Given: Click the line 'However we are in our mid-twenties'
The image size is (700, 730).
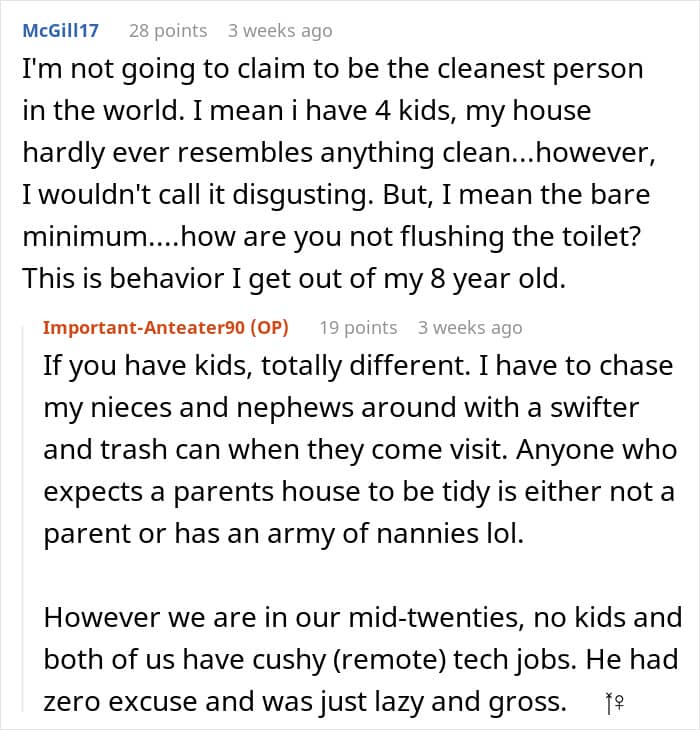Looking at the screenshot, I should 363,618.
